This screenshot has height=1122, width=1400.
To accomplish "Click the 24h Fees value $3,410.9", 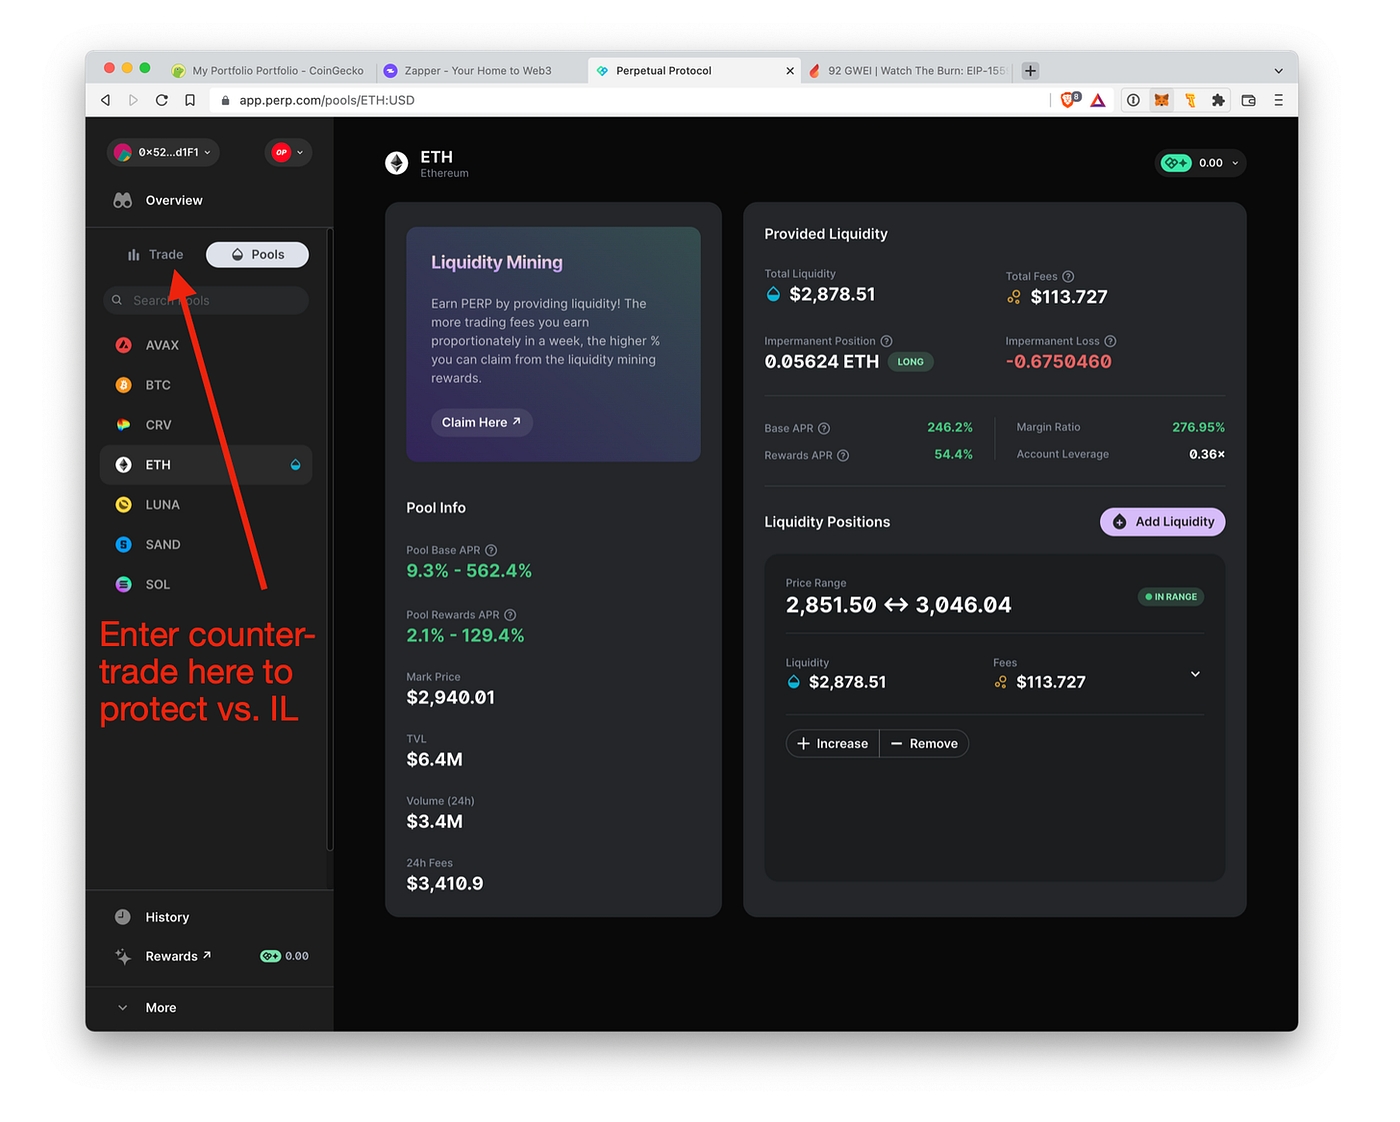I will coord(445,884).
